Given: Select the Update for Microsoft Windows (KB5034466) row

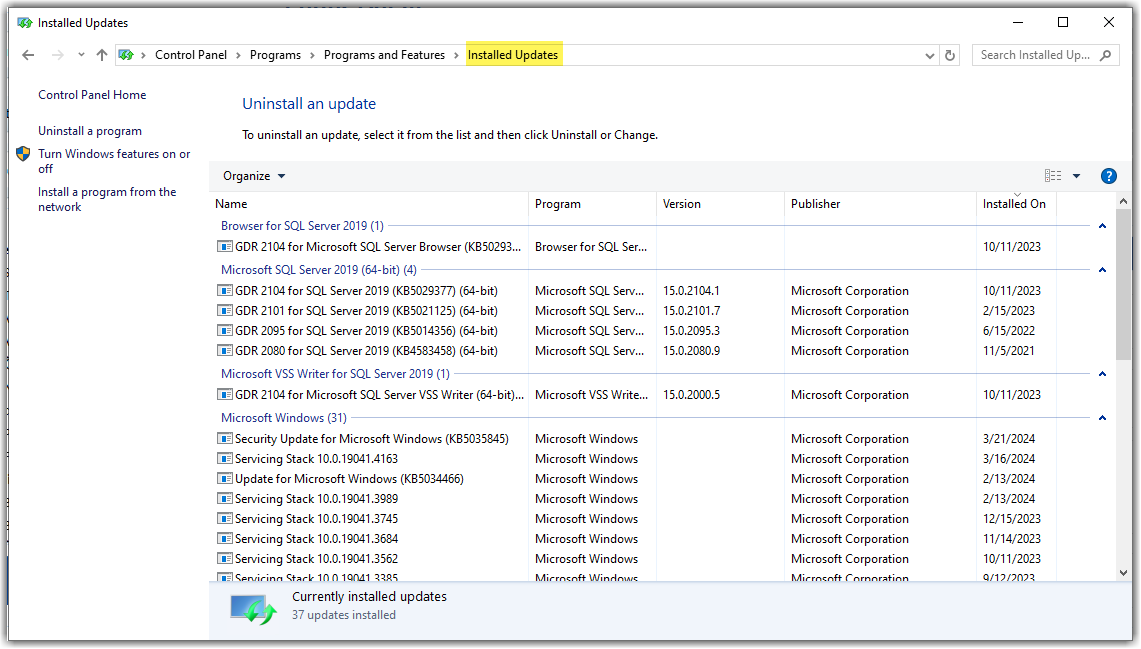Looking at the screenshot, I should pos(349,479).
